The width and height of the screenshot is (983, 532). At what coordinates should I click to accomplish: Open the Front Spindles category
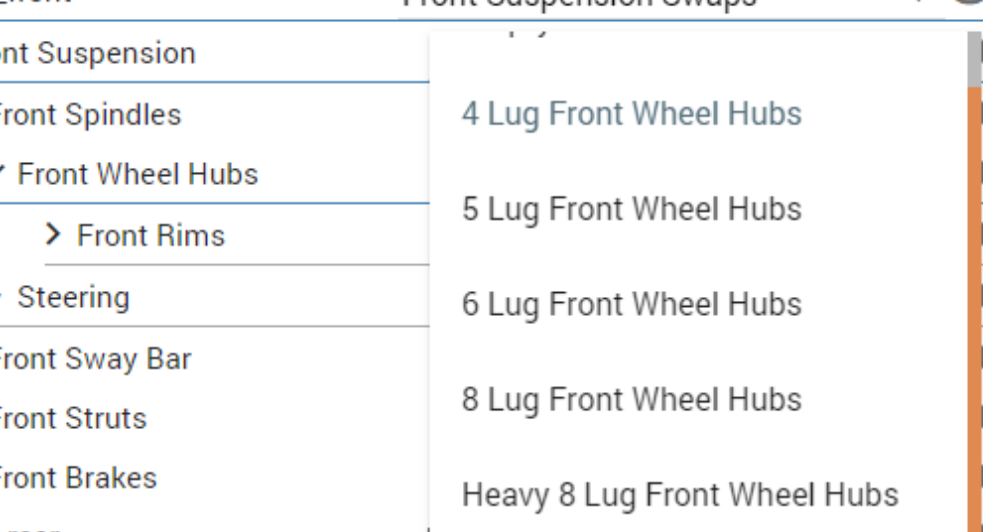click(x=88, y=114)
